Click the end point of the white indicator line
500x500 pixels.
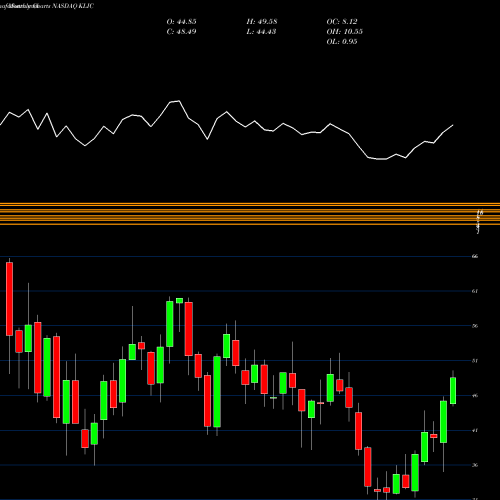pos(453,125)
